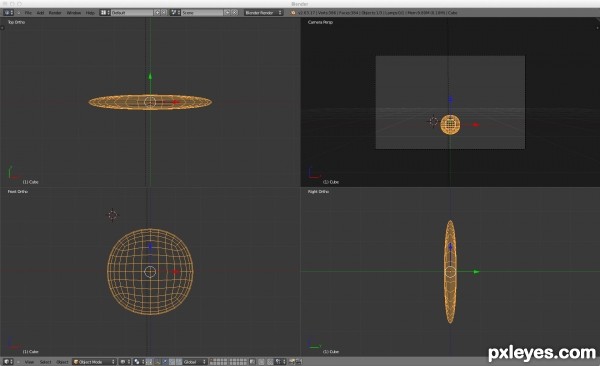
Task: Click the Default screen layout name field
Action: (x=132, y=13)
